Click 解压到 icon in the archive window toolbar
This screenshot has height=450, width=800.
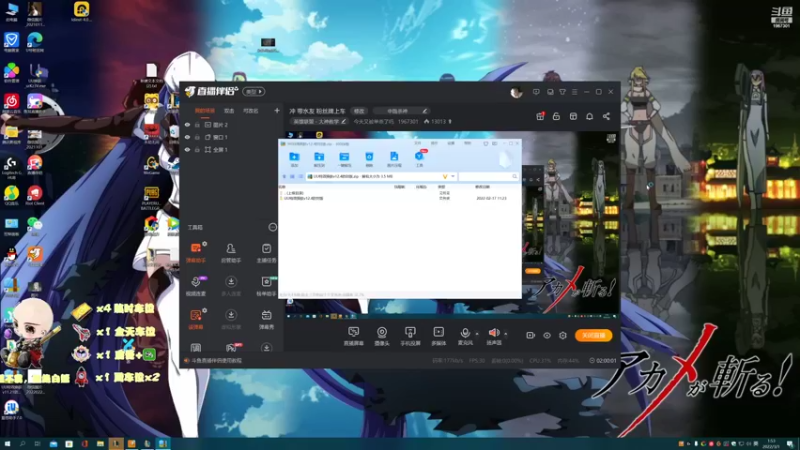(x=319, y=159)
